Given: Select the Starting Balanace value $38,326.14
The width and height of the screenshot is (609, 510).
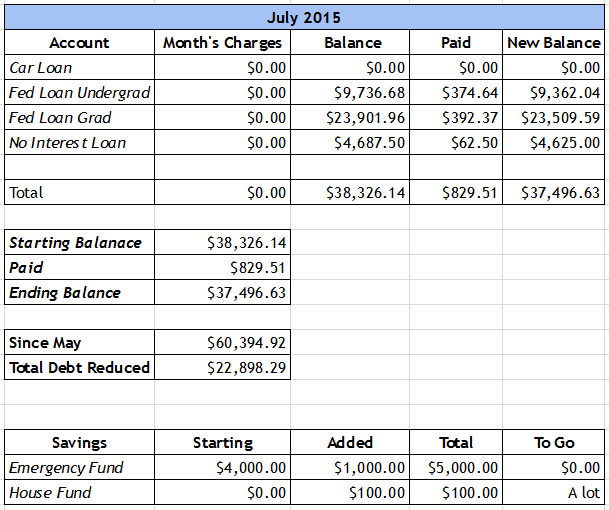Looking at the screenshot, I should [x=222, y=242].
